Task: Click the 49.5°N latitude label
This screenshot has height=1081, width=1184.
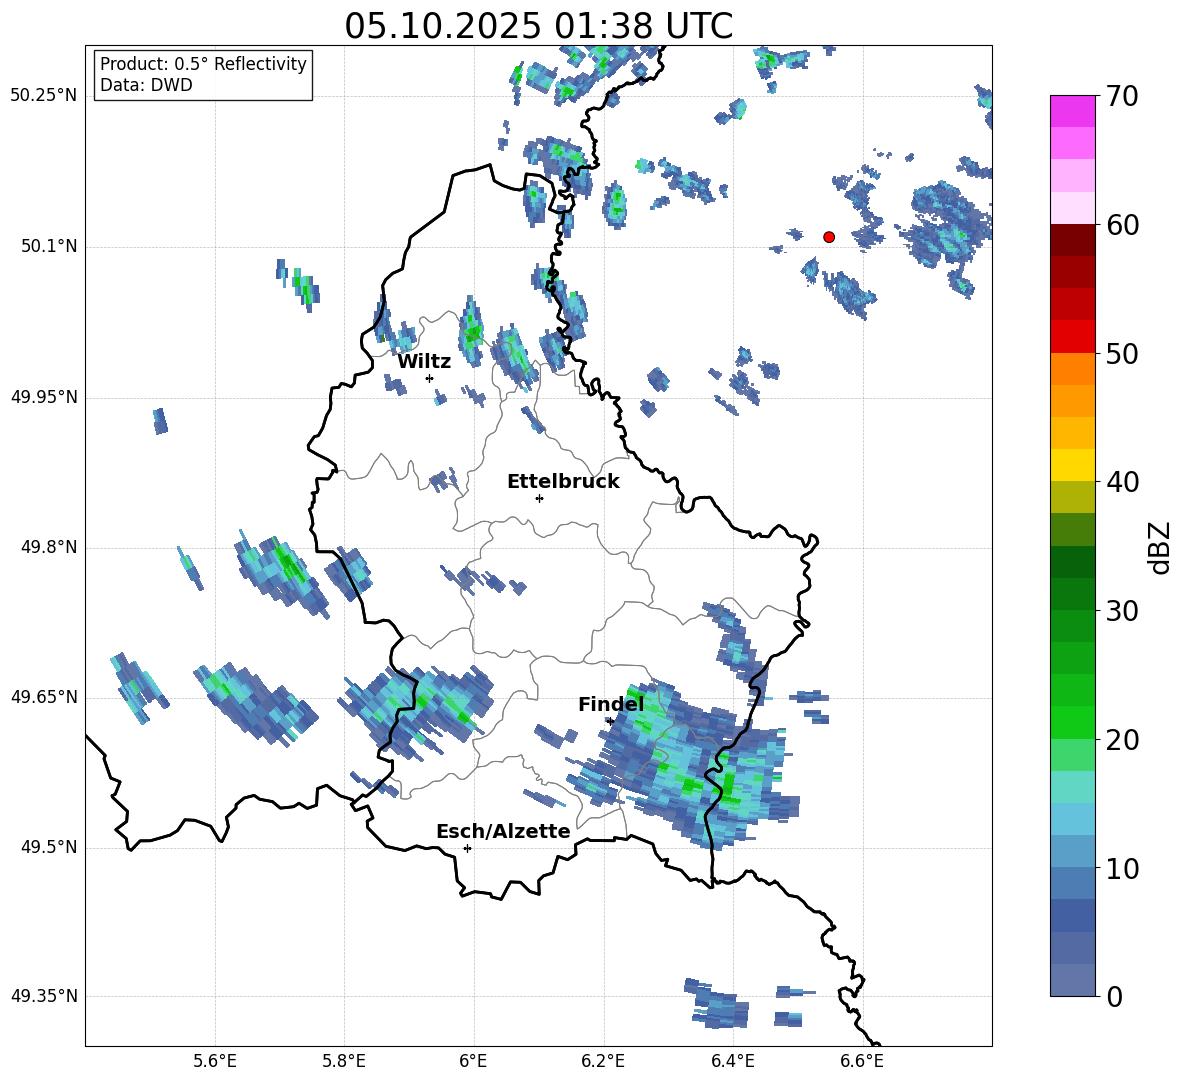Action: click(48, 847)
